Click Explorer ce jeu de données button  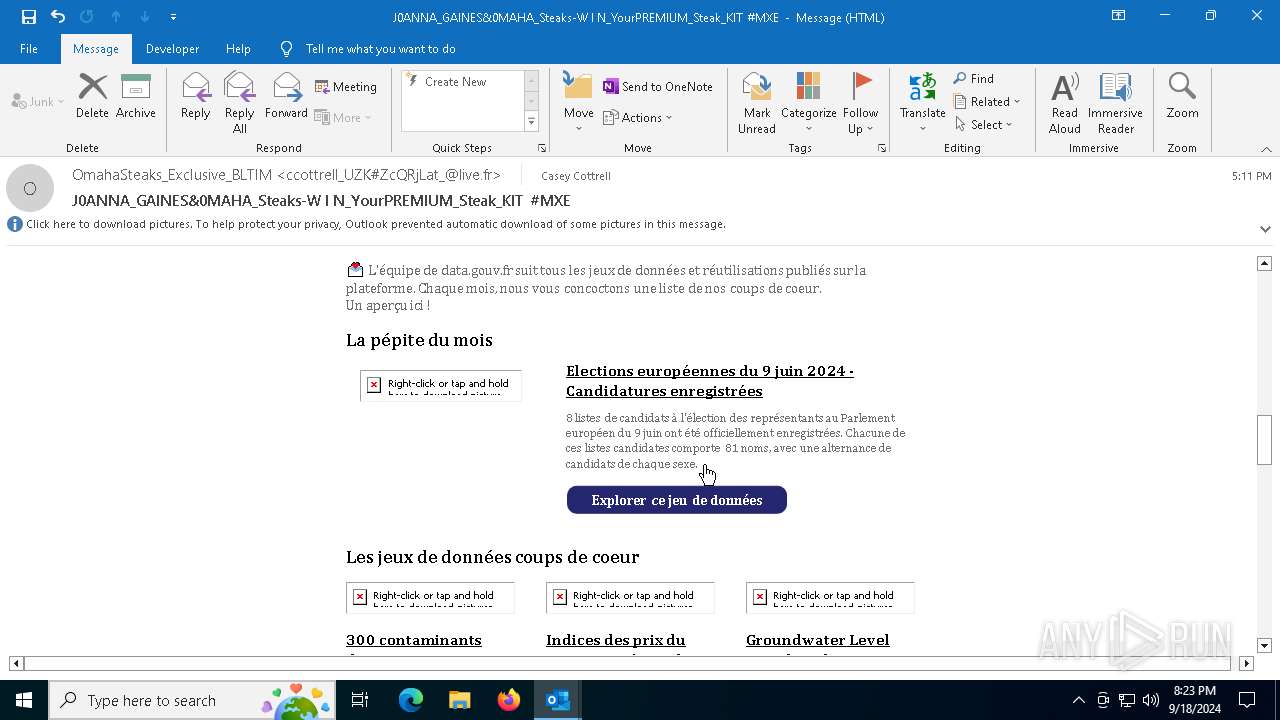coord(677,500)
